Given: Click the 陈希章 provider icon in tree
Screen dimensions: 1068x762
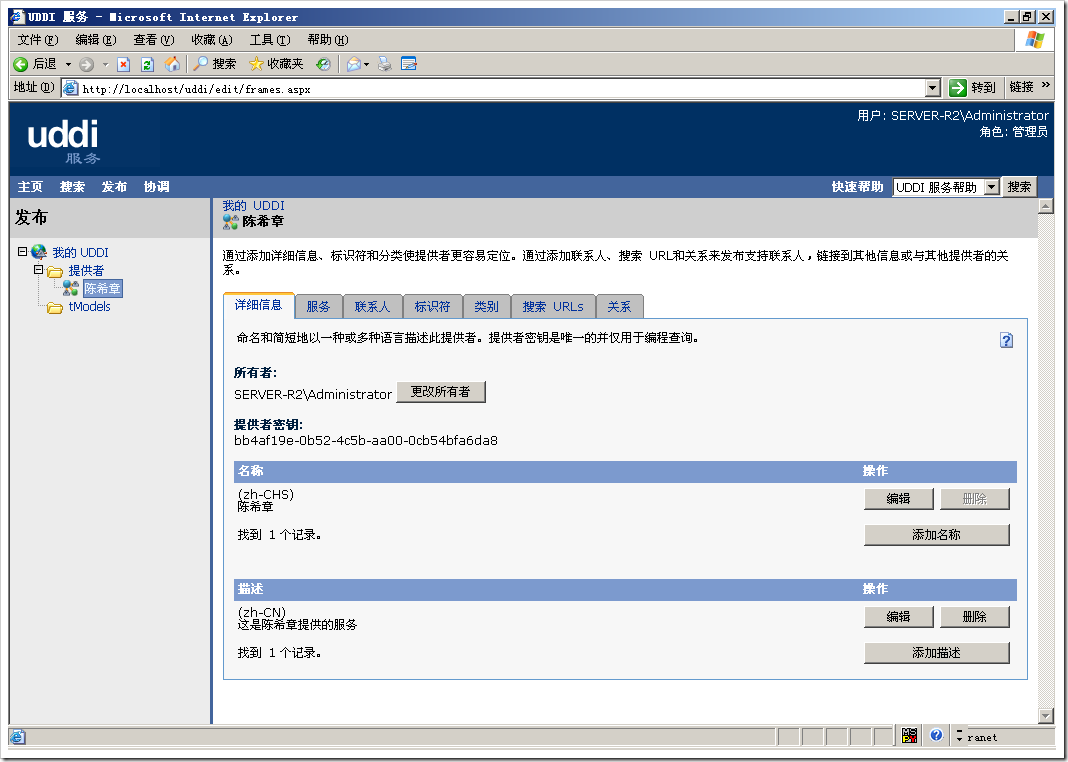Looking at the screenshot, I should coord(70,288).
